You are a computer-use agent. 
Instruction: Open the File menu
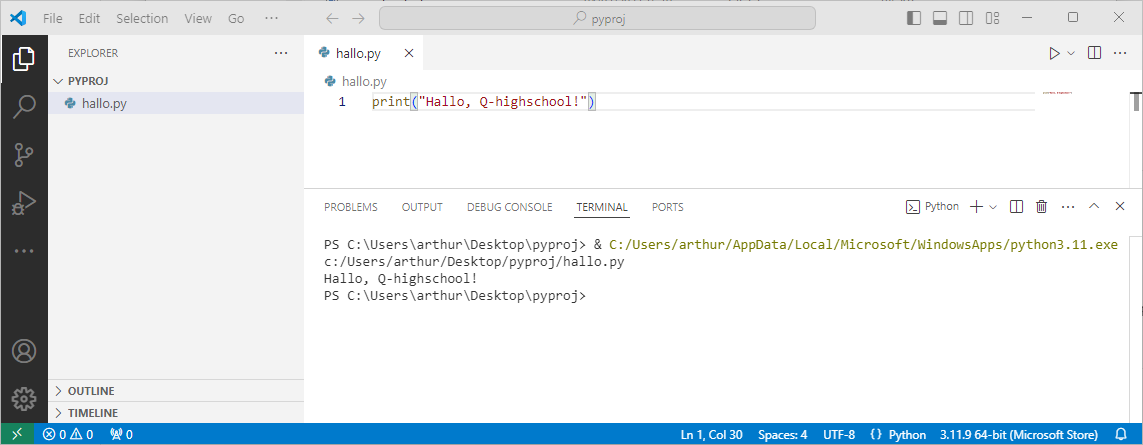[x=53, y=18]
